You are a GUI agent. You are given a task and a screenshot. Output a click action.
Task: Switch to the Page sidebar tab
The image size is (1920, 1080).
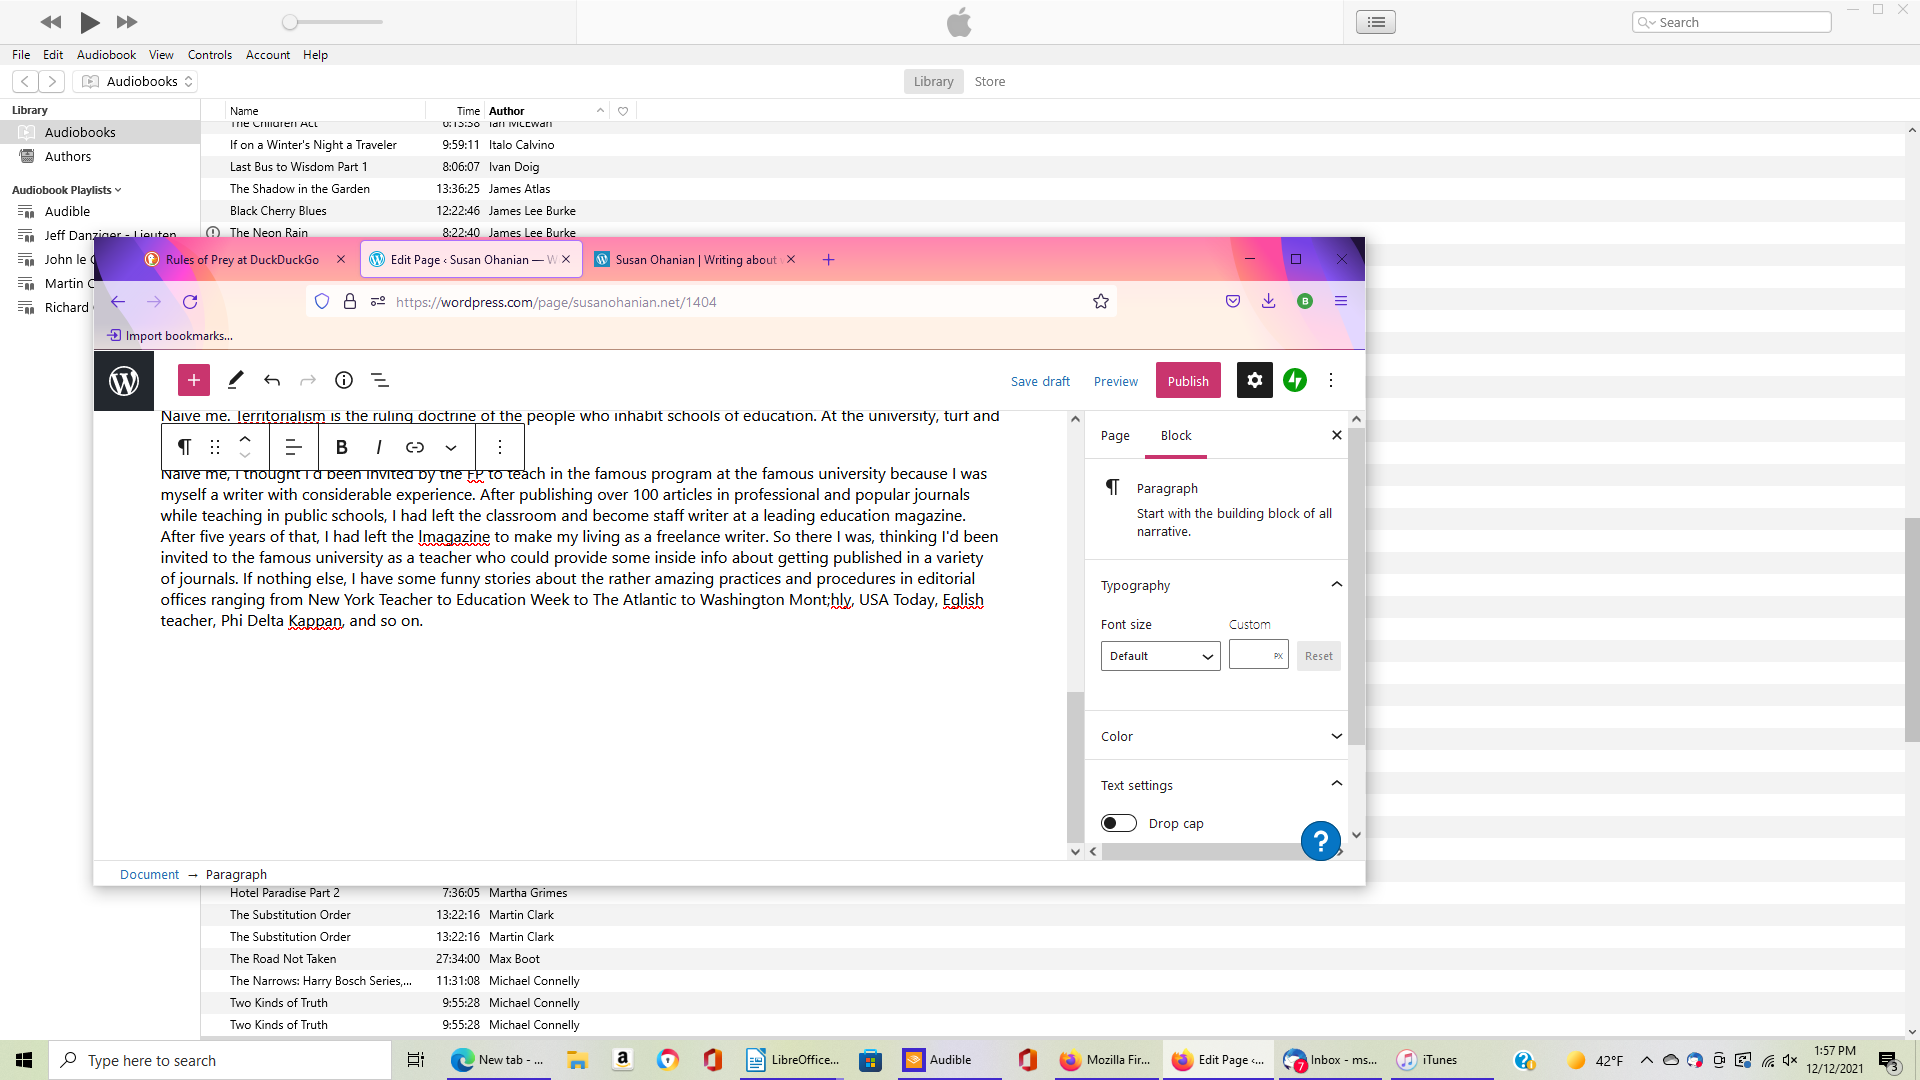(1115, 436)
